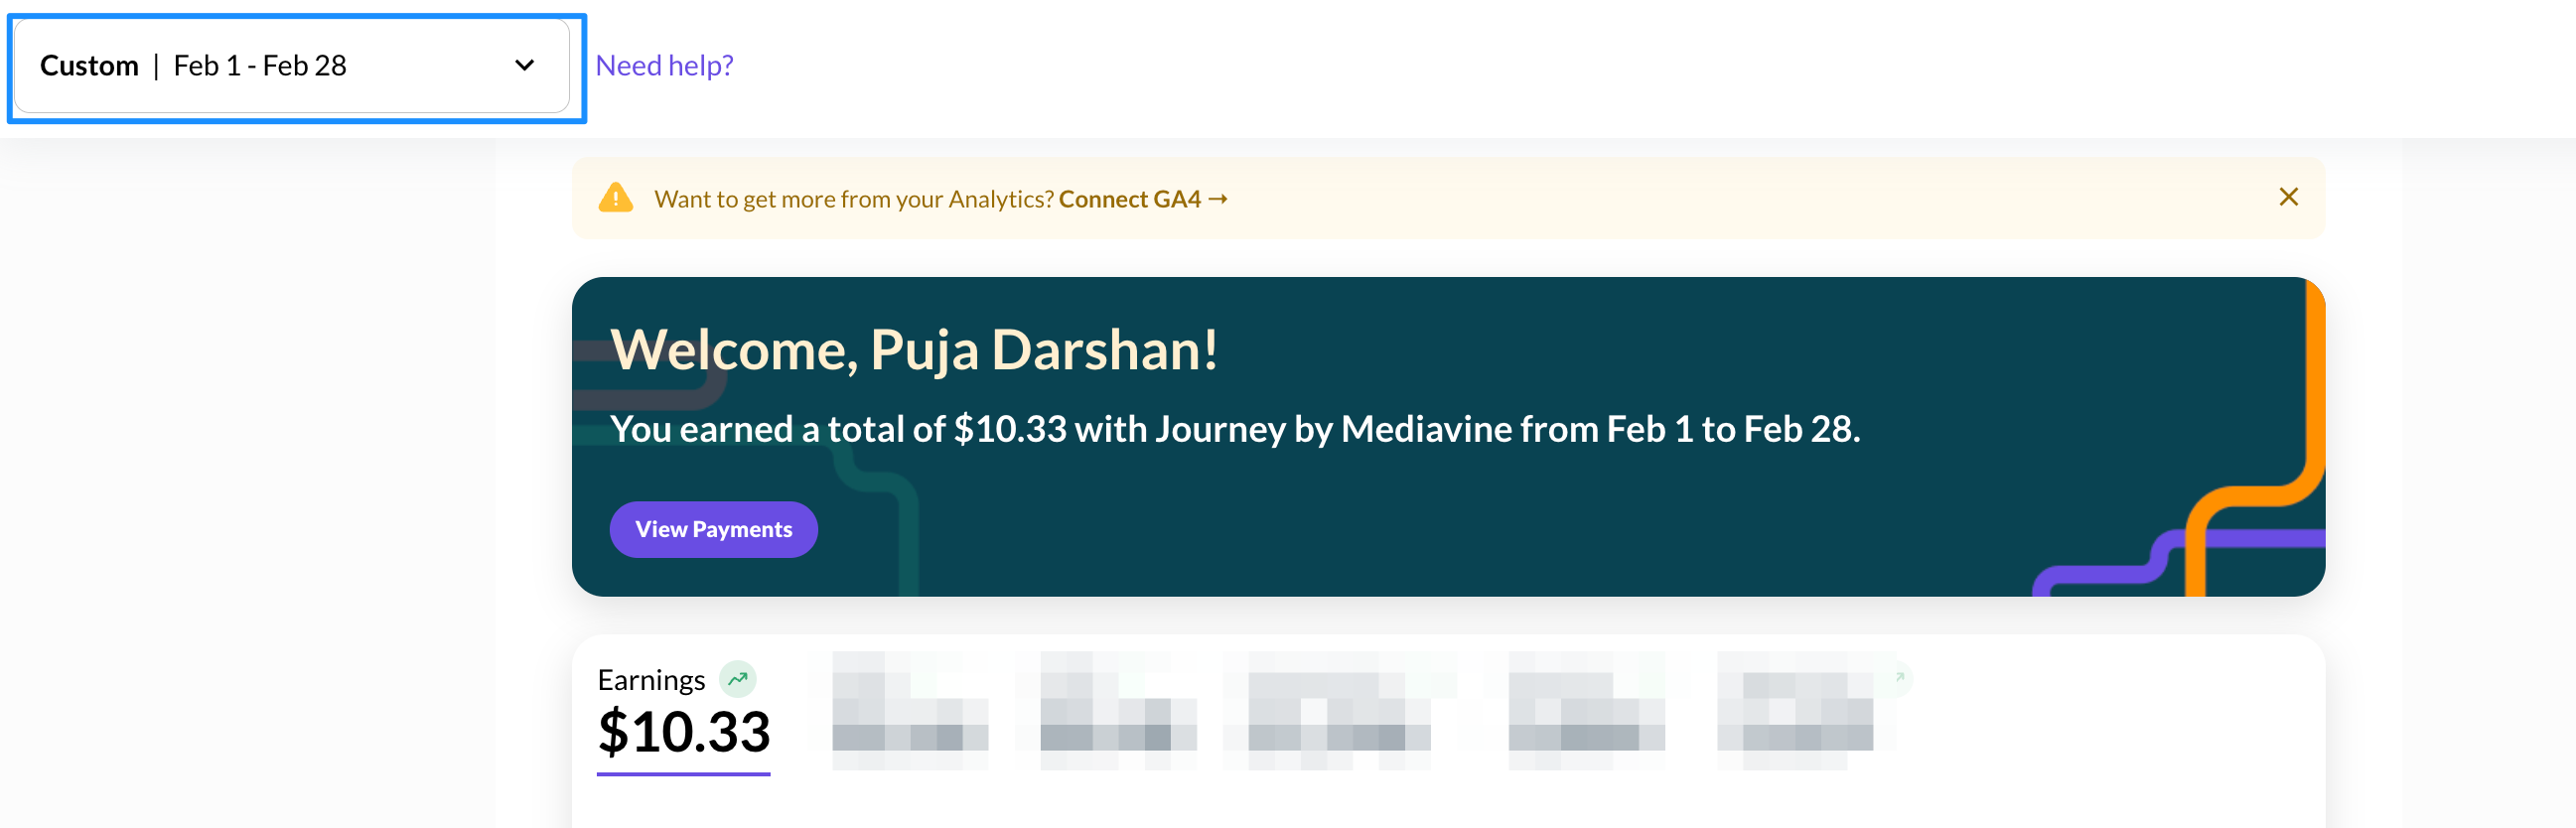
Task: Click the green trend-up icon beside Earnings
Action: 737,679
